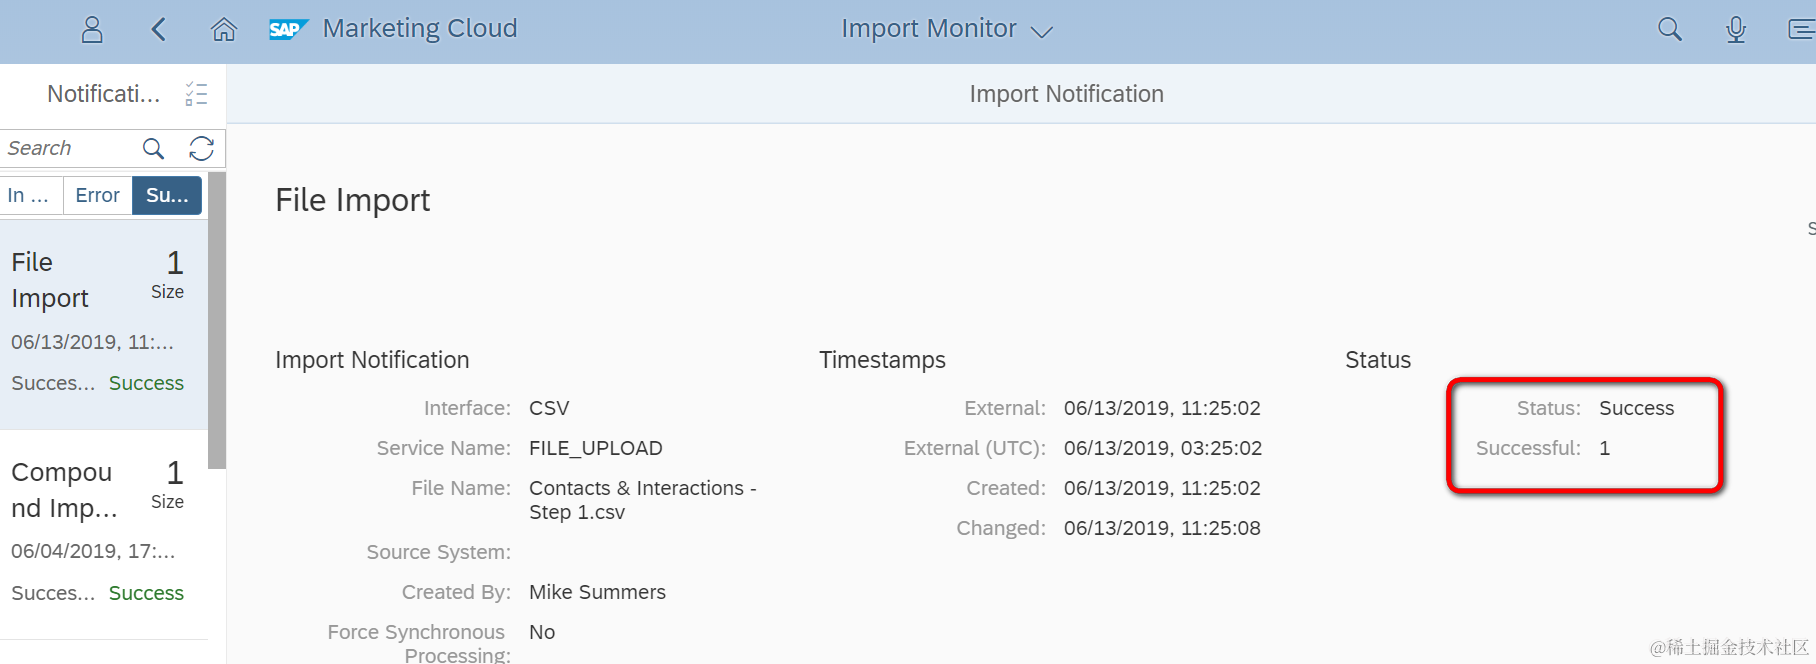Go to the home icon
The image size is (1816, 664).
224,29
